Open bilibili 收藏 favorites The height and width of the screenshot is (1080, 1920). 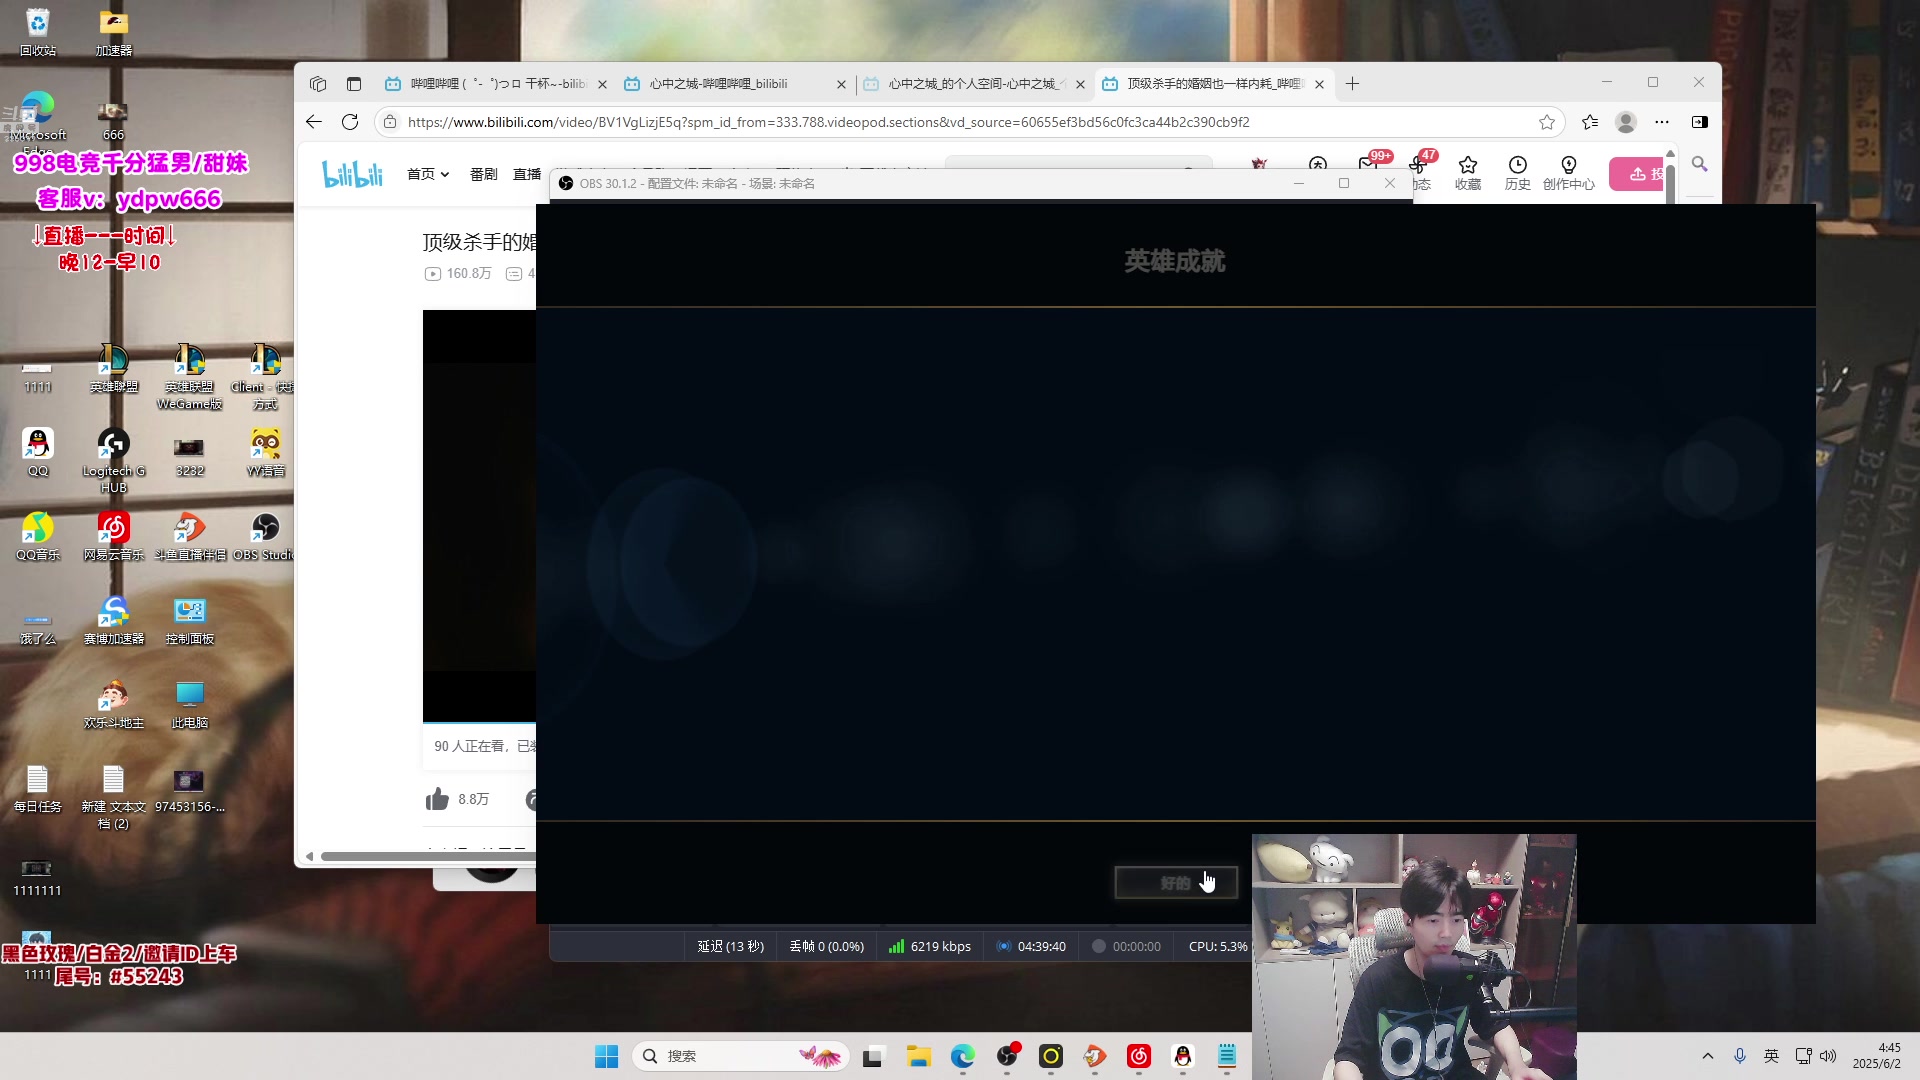click(x=1467, y=172)
